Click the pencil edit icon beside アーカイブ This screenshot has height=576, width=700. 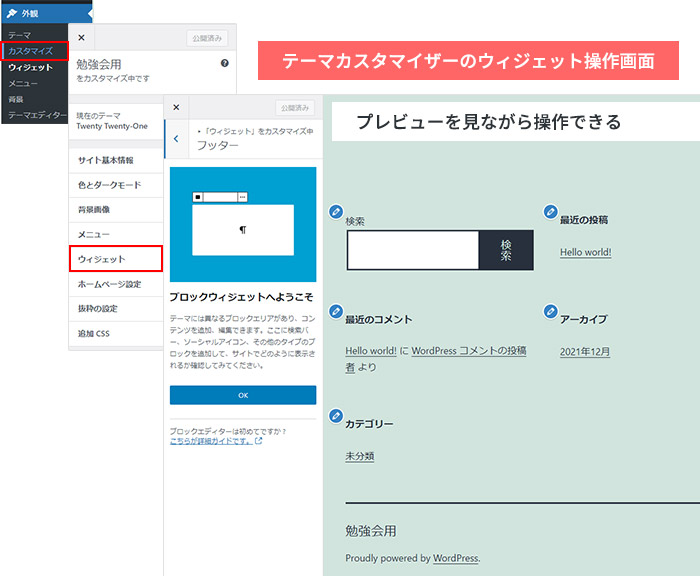(550, 311)
